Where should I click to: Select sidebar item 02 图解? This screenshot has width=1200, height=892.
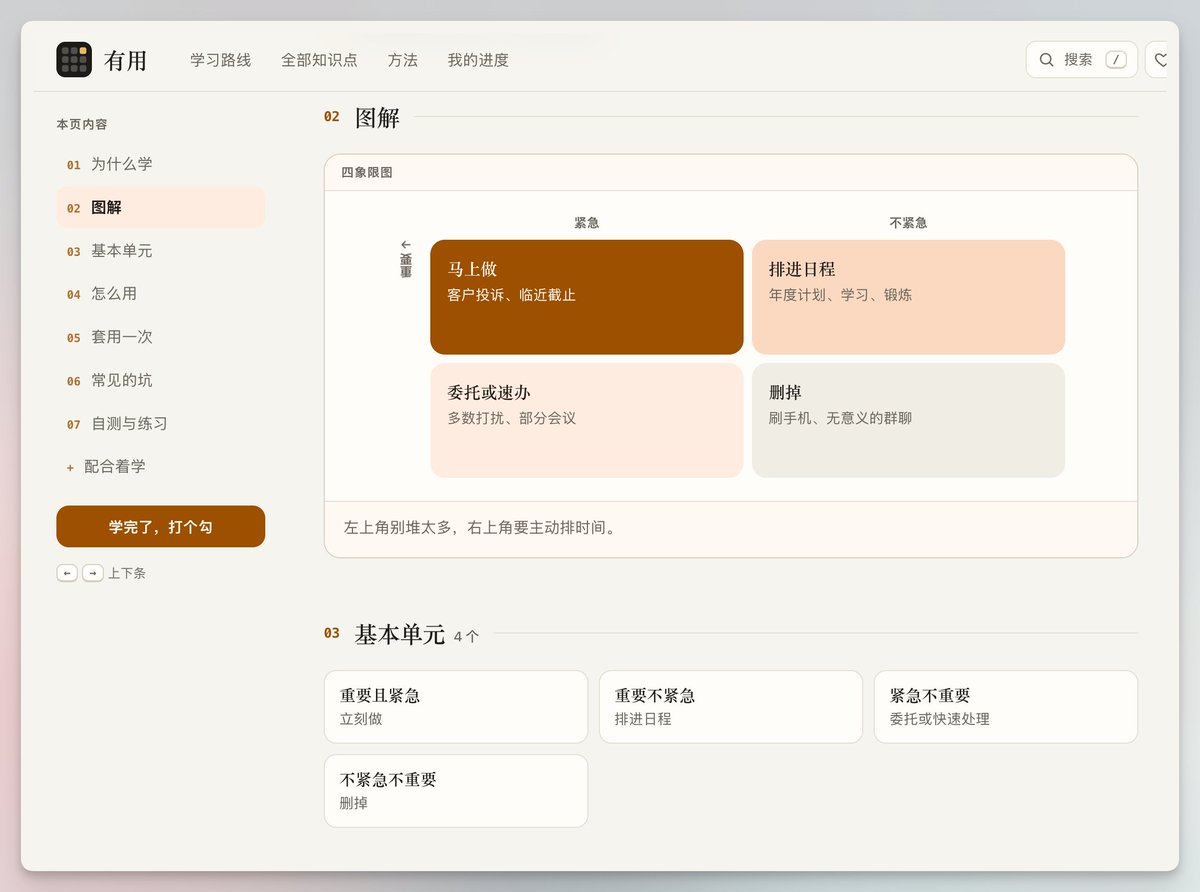tap(161, 208)
